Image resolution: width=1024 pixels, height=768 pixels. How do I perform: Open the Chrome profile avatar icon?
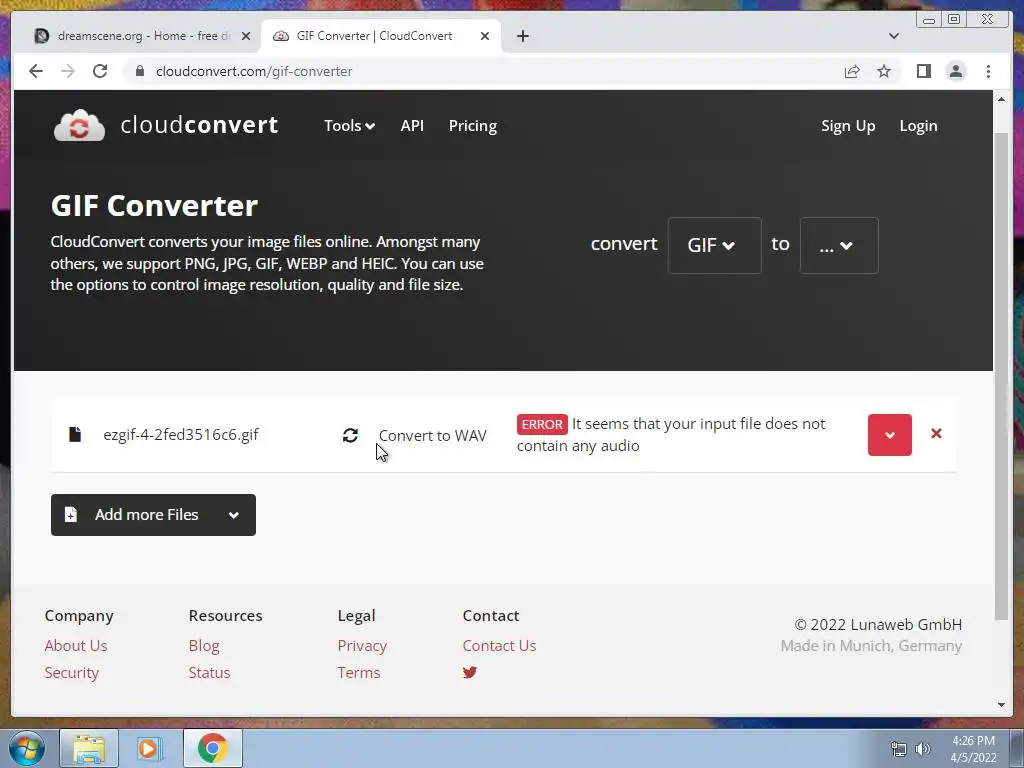pos(955,71)
